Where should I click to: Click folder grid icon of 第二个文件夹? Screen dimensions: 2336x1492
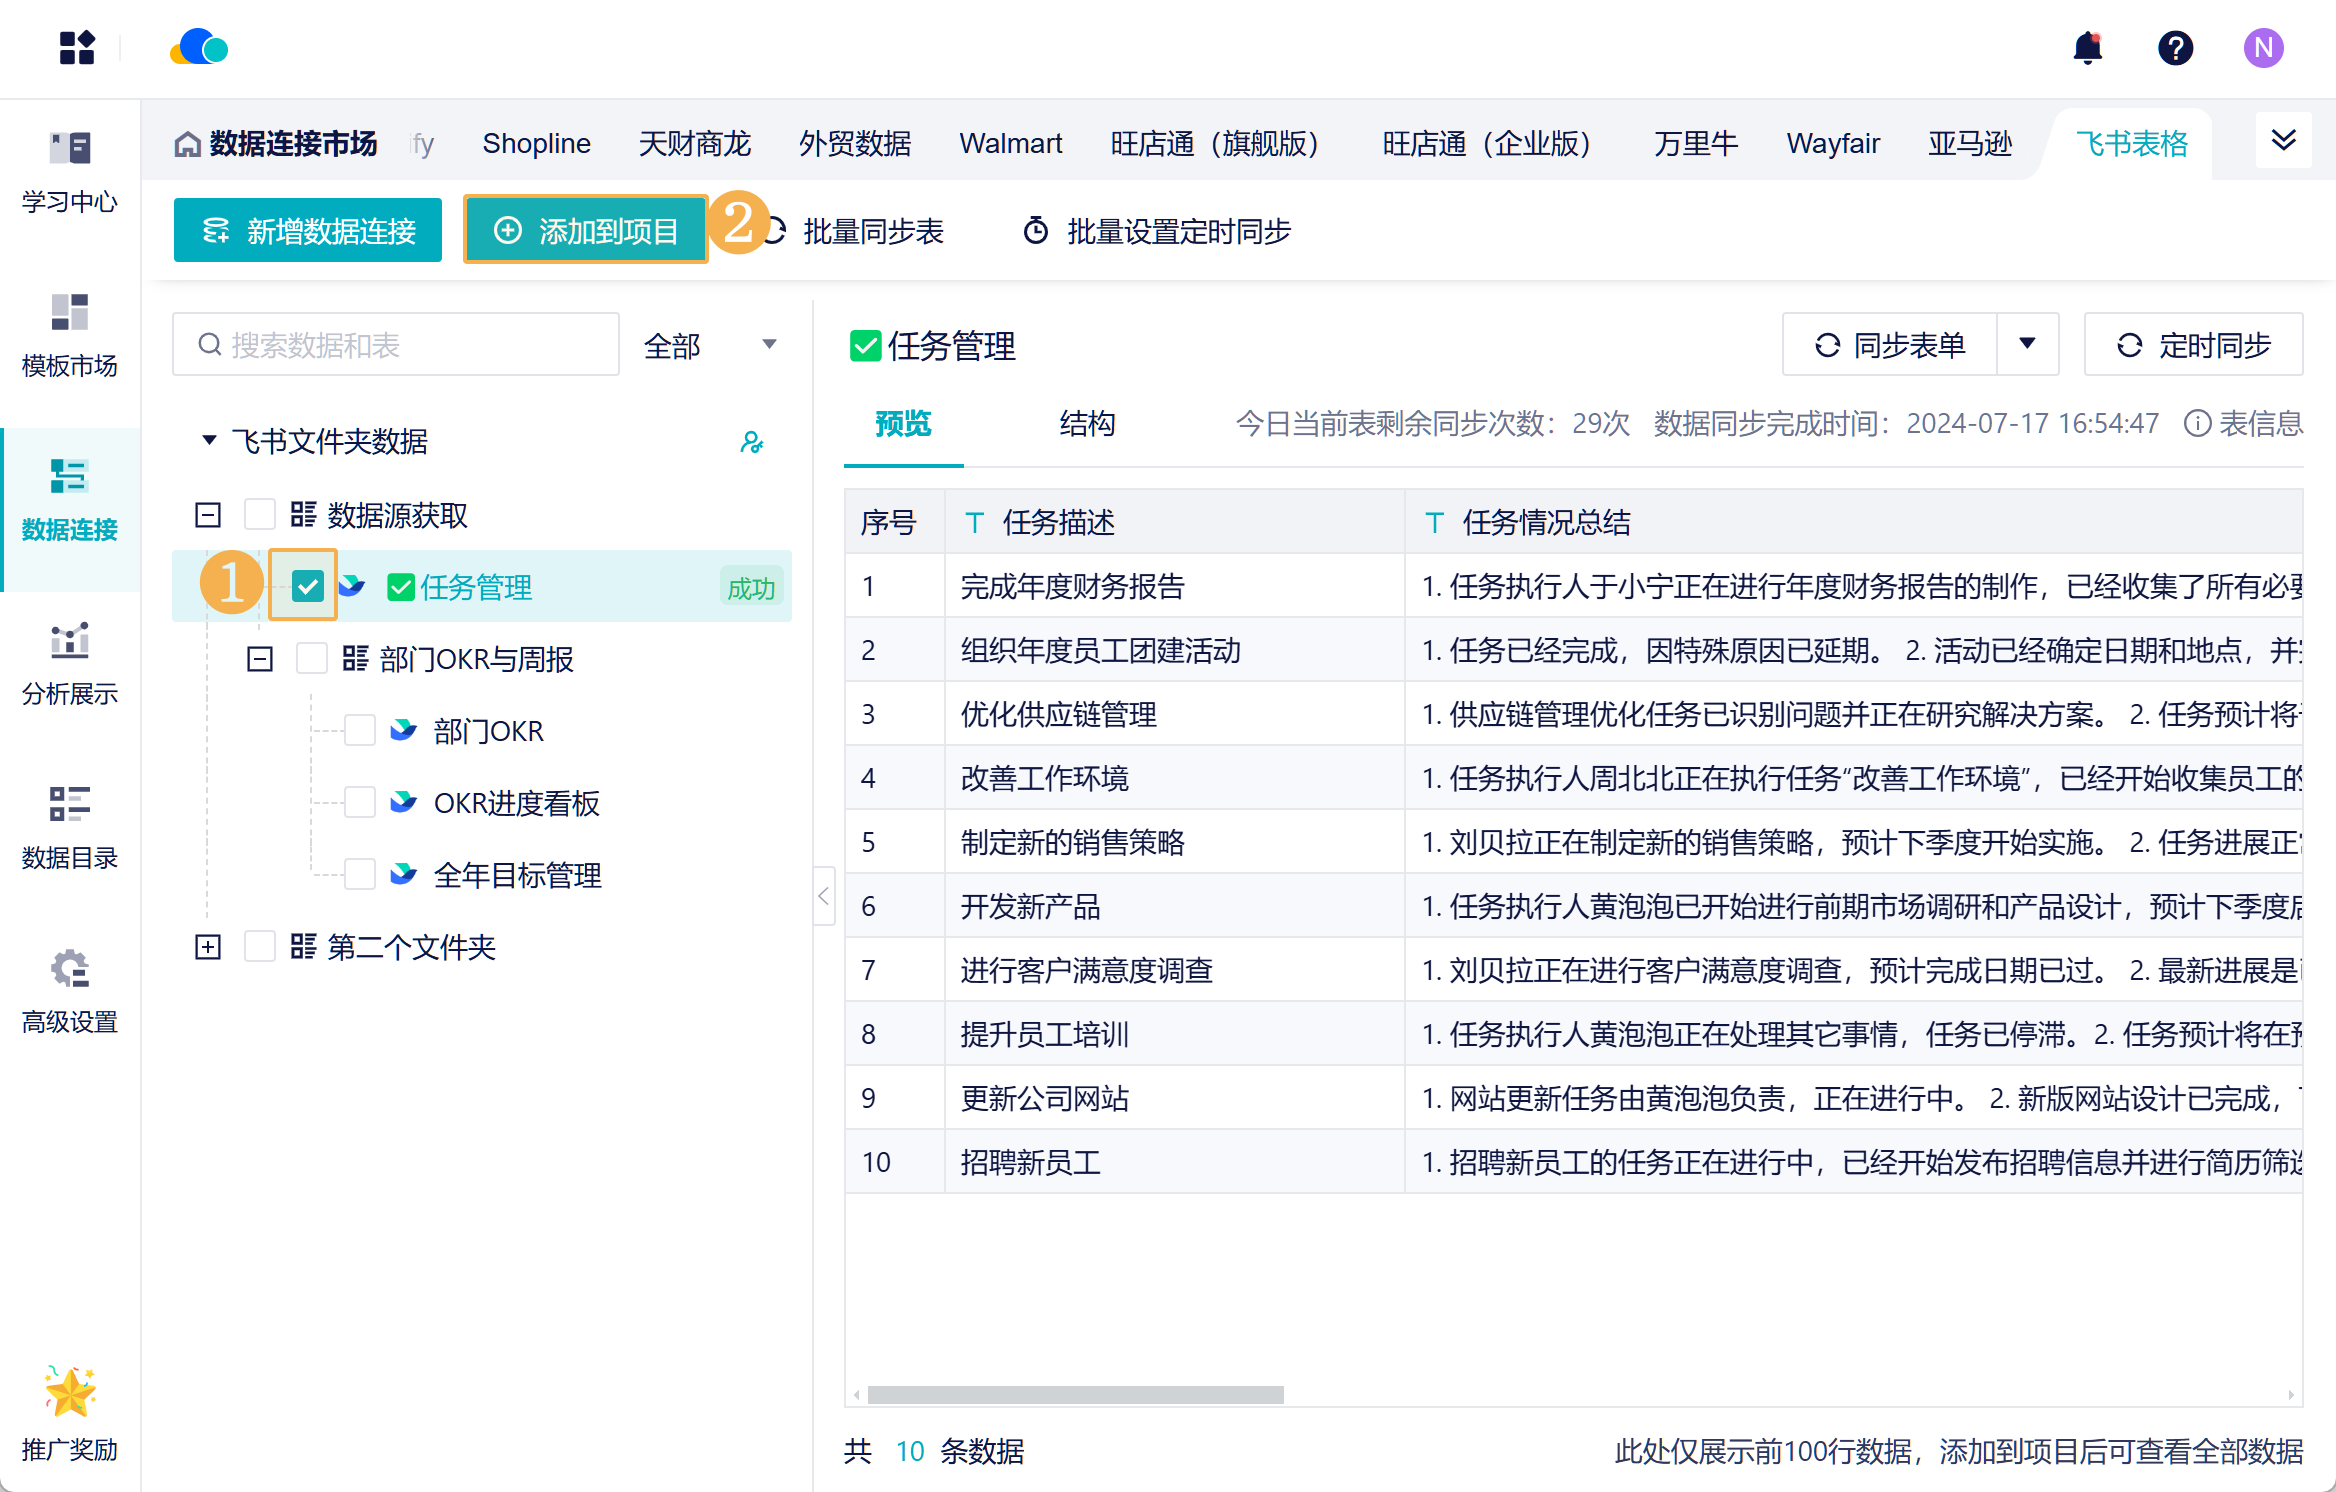click(x=303, y=946)
